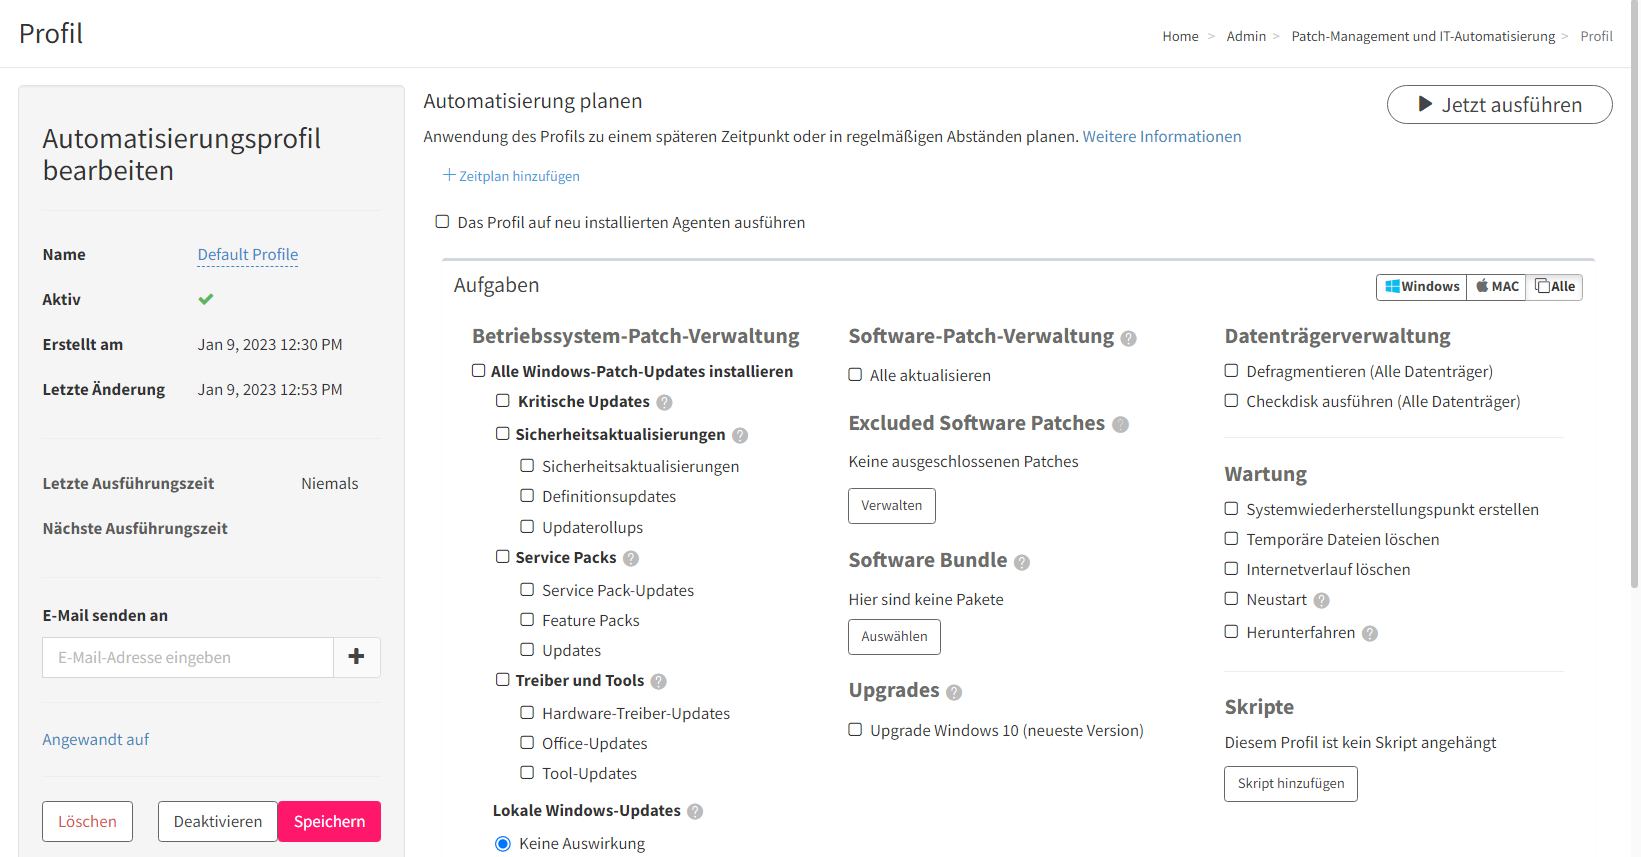
Task: Enable Alle Windows-Patch-Updates installieren checkbox
Action: click(x=479, y=370)
